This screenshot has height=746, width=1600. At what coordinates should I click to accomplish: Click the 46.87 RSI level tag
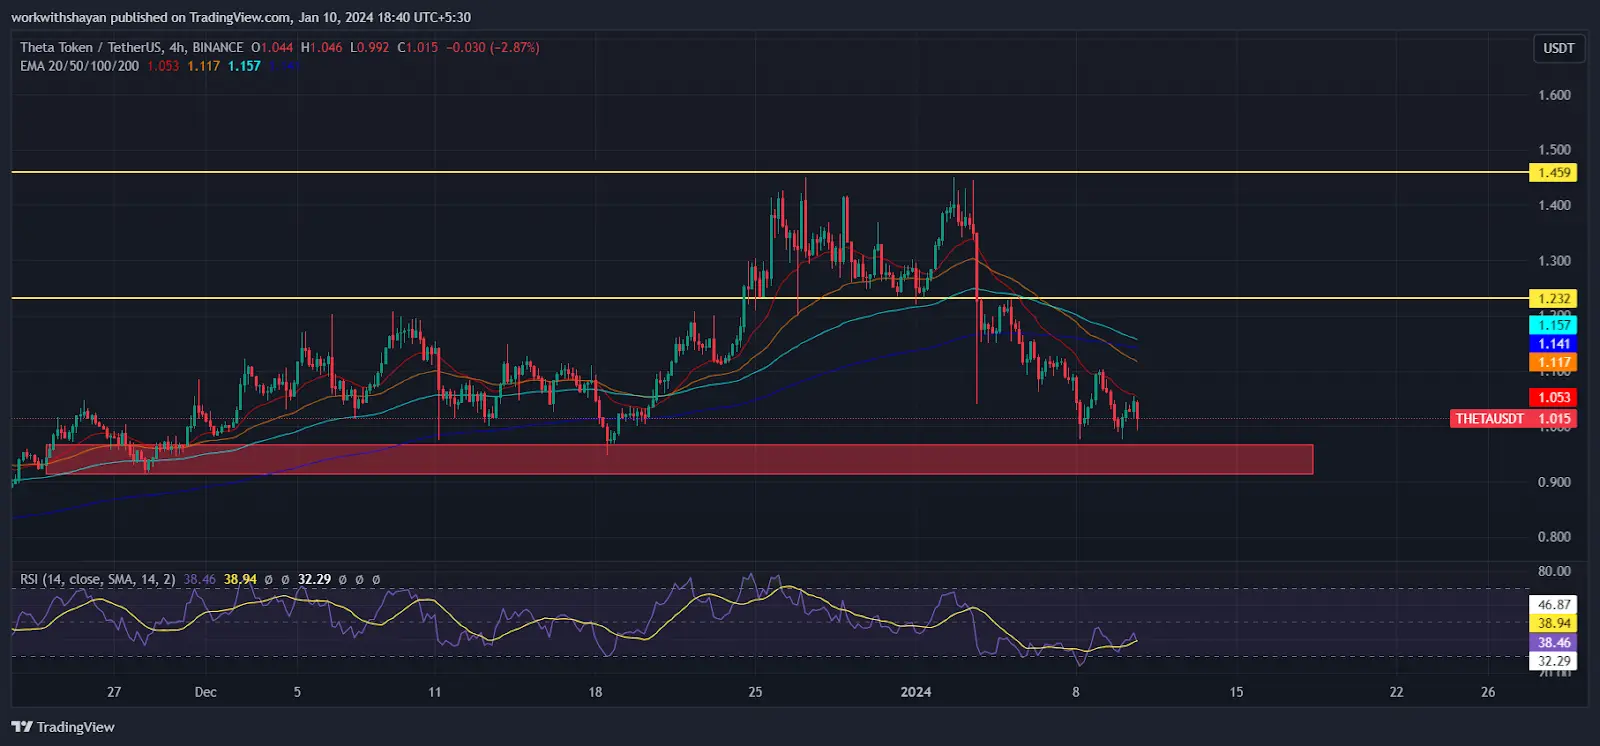1553,605
